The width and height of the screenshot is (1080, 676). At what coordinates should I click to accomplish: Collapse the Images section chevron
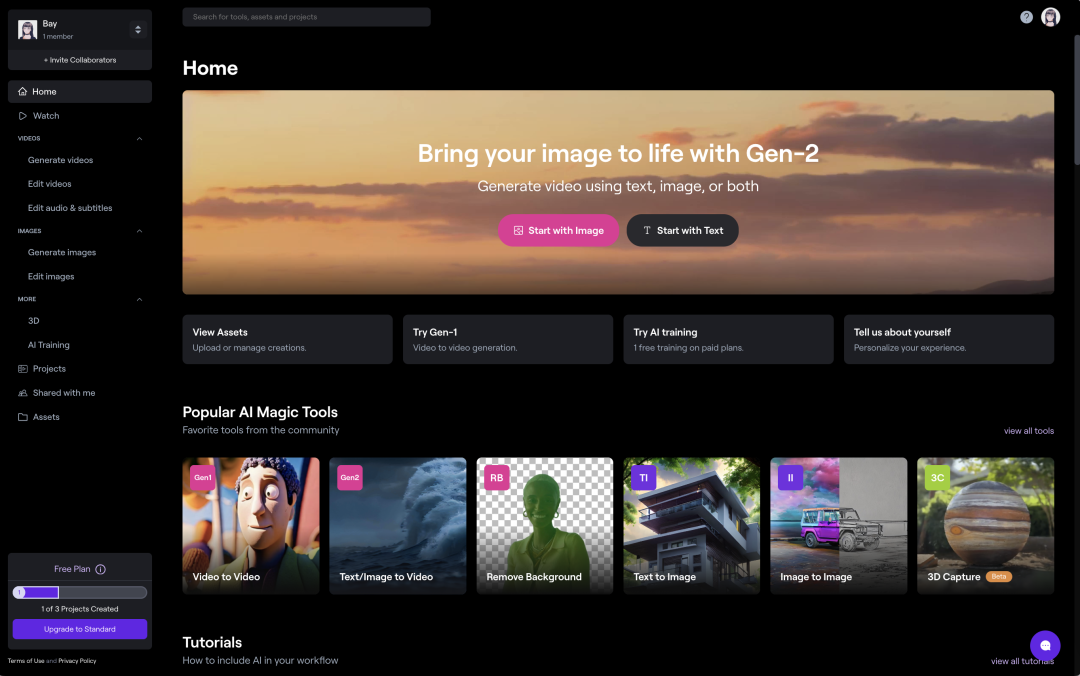click(x=139, y=231)
